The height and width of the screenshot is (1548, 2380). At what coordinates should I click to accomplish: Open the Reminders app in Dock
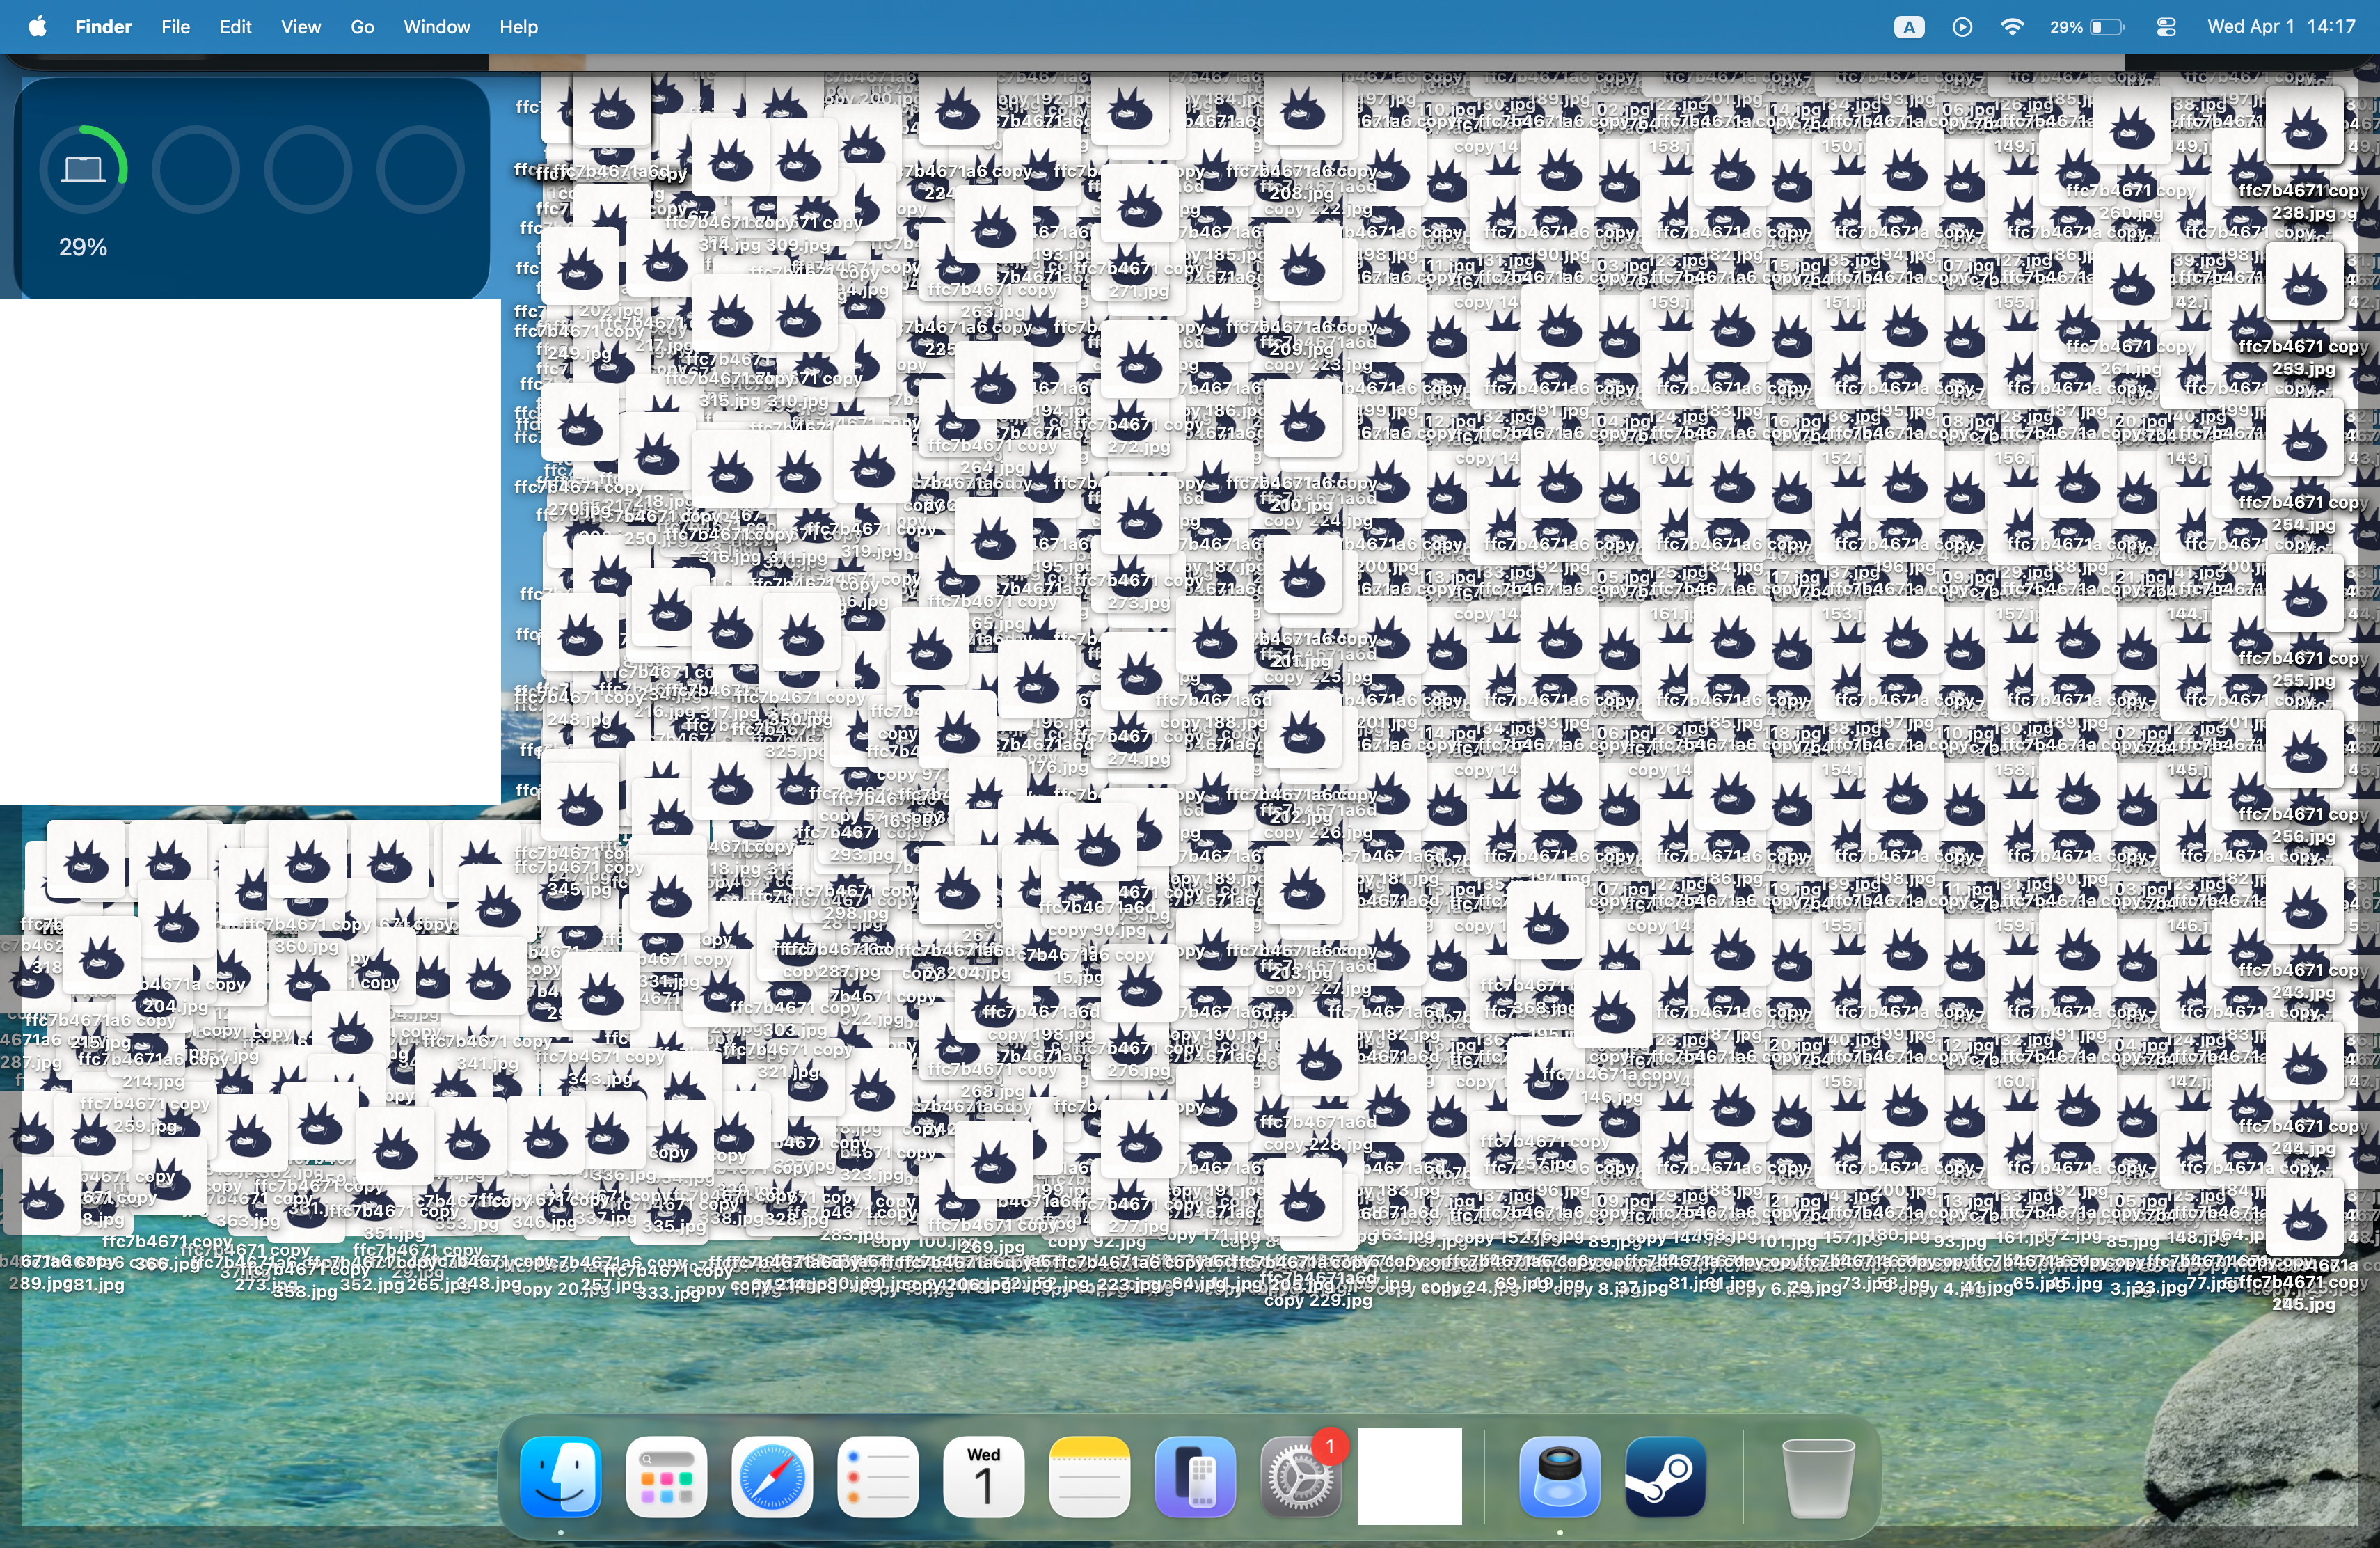[x=877, y=1476]
